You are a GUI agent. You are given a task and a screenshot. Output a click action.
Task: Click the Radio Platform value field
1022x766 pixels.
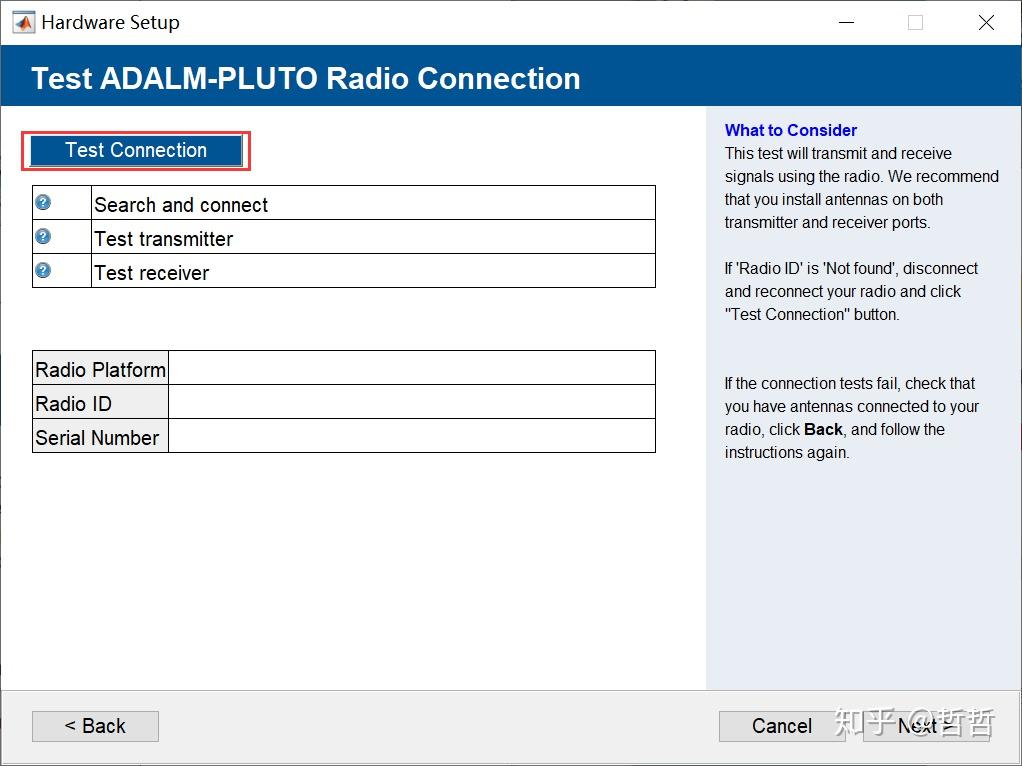click(x=412, y=368)
